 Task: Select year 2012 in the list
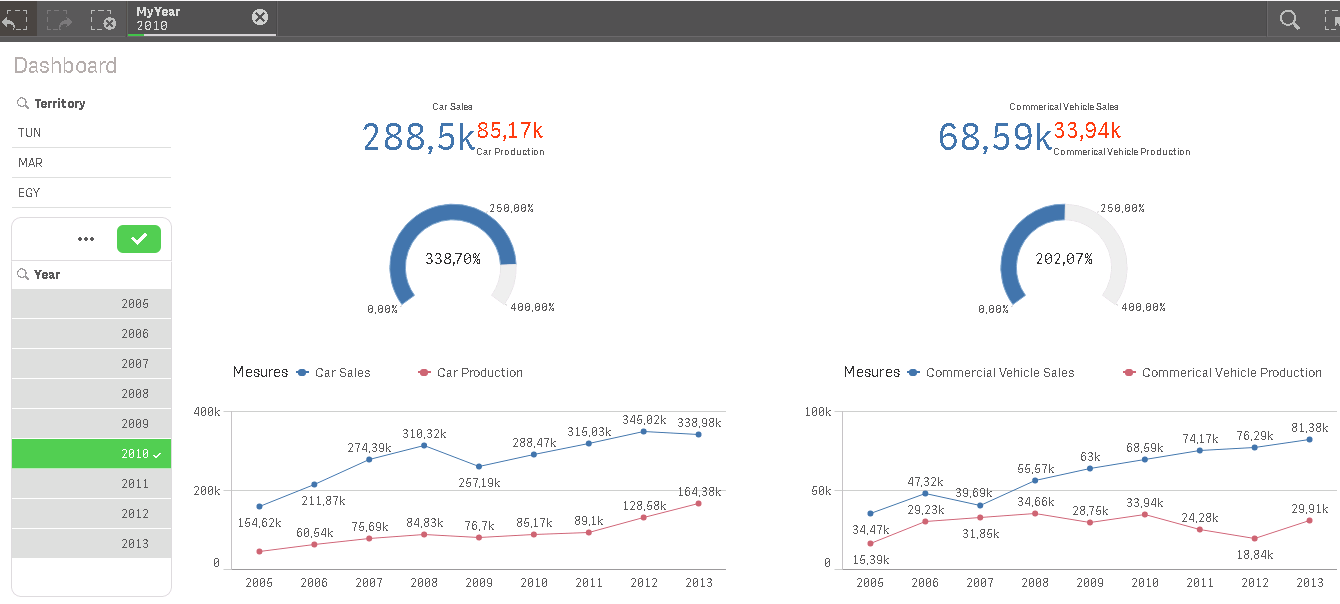[x=91, y=514]
